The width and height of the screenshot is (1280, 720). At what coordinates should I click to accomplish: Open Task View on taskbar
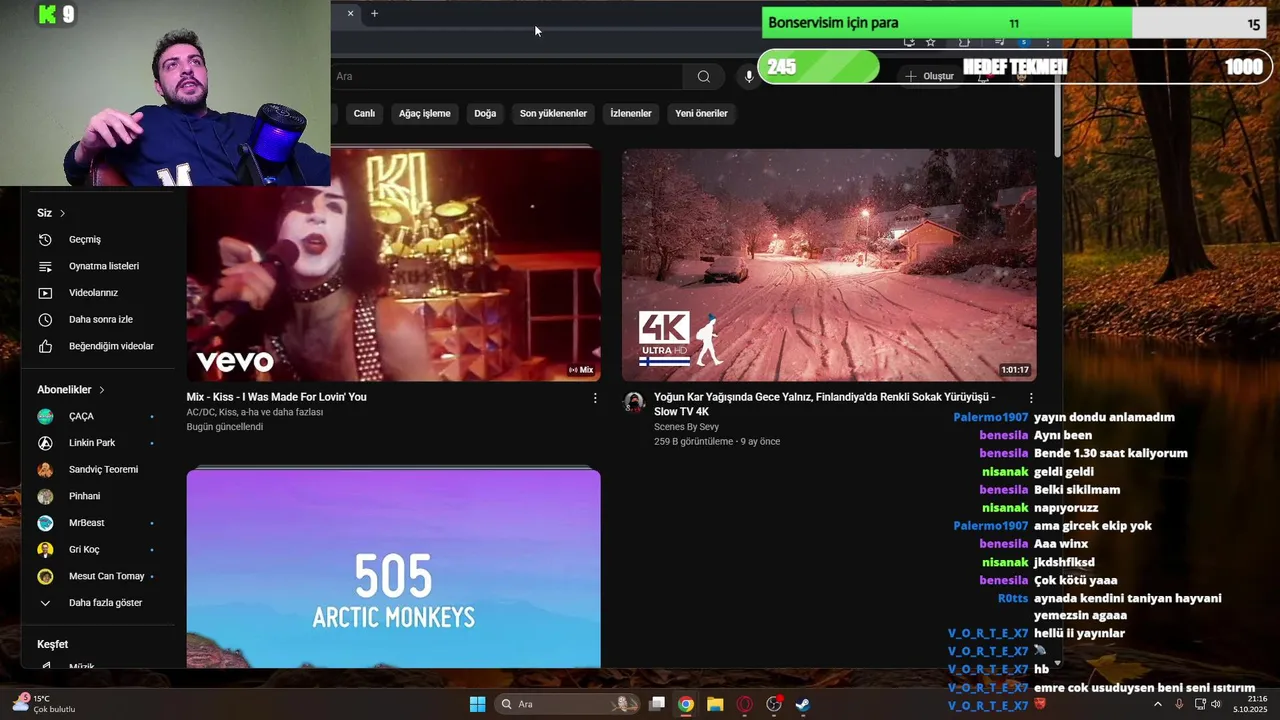tap(657, 704)
